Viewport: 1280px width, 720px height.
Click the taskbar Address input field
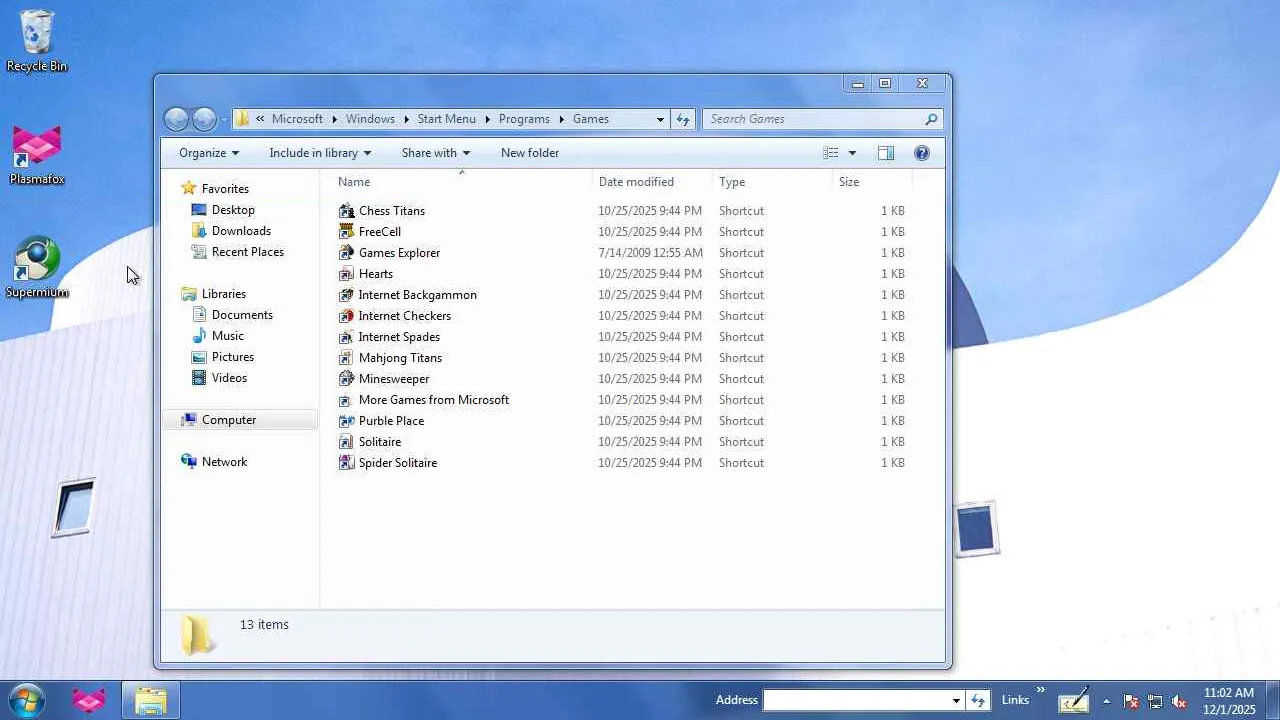point(856,700)
